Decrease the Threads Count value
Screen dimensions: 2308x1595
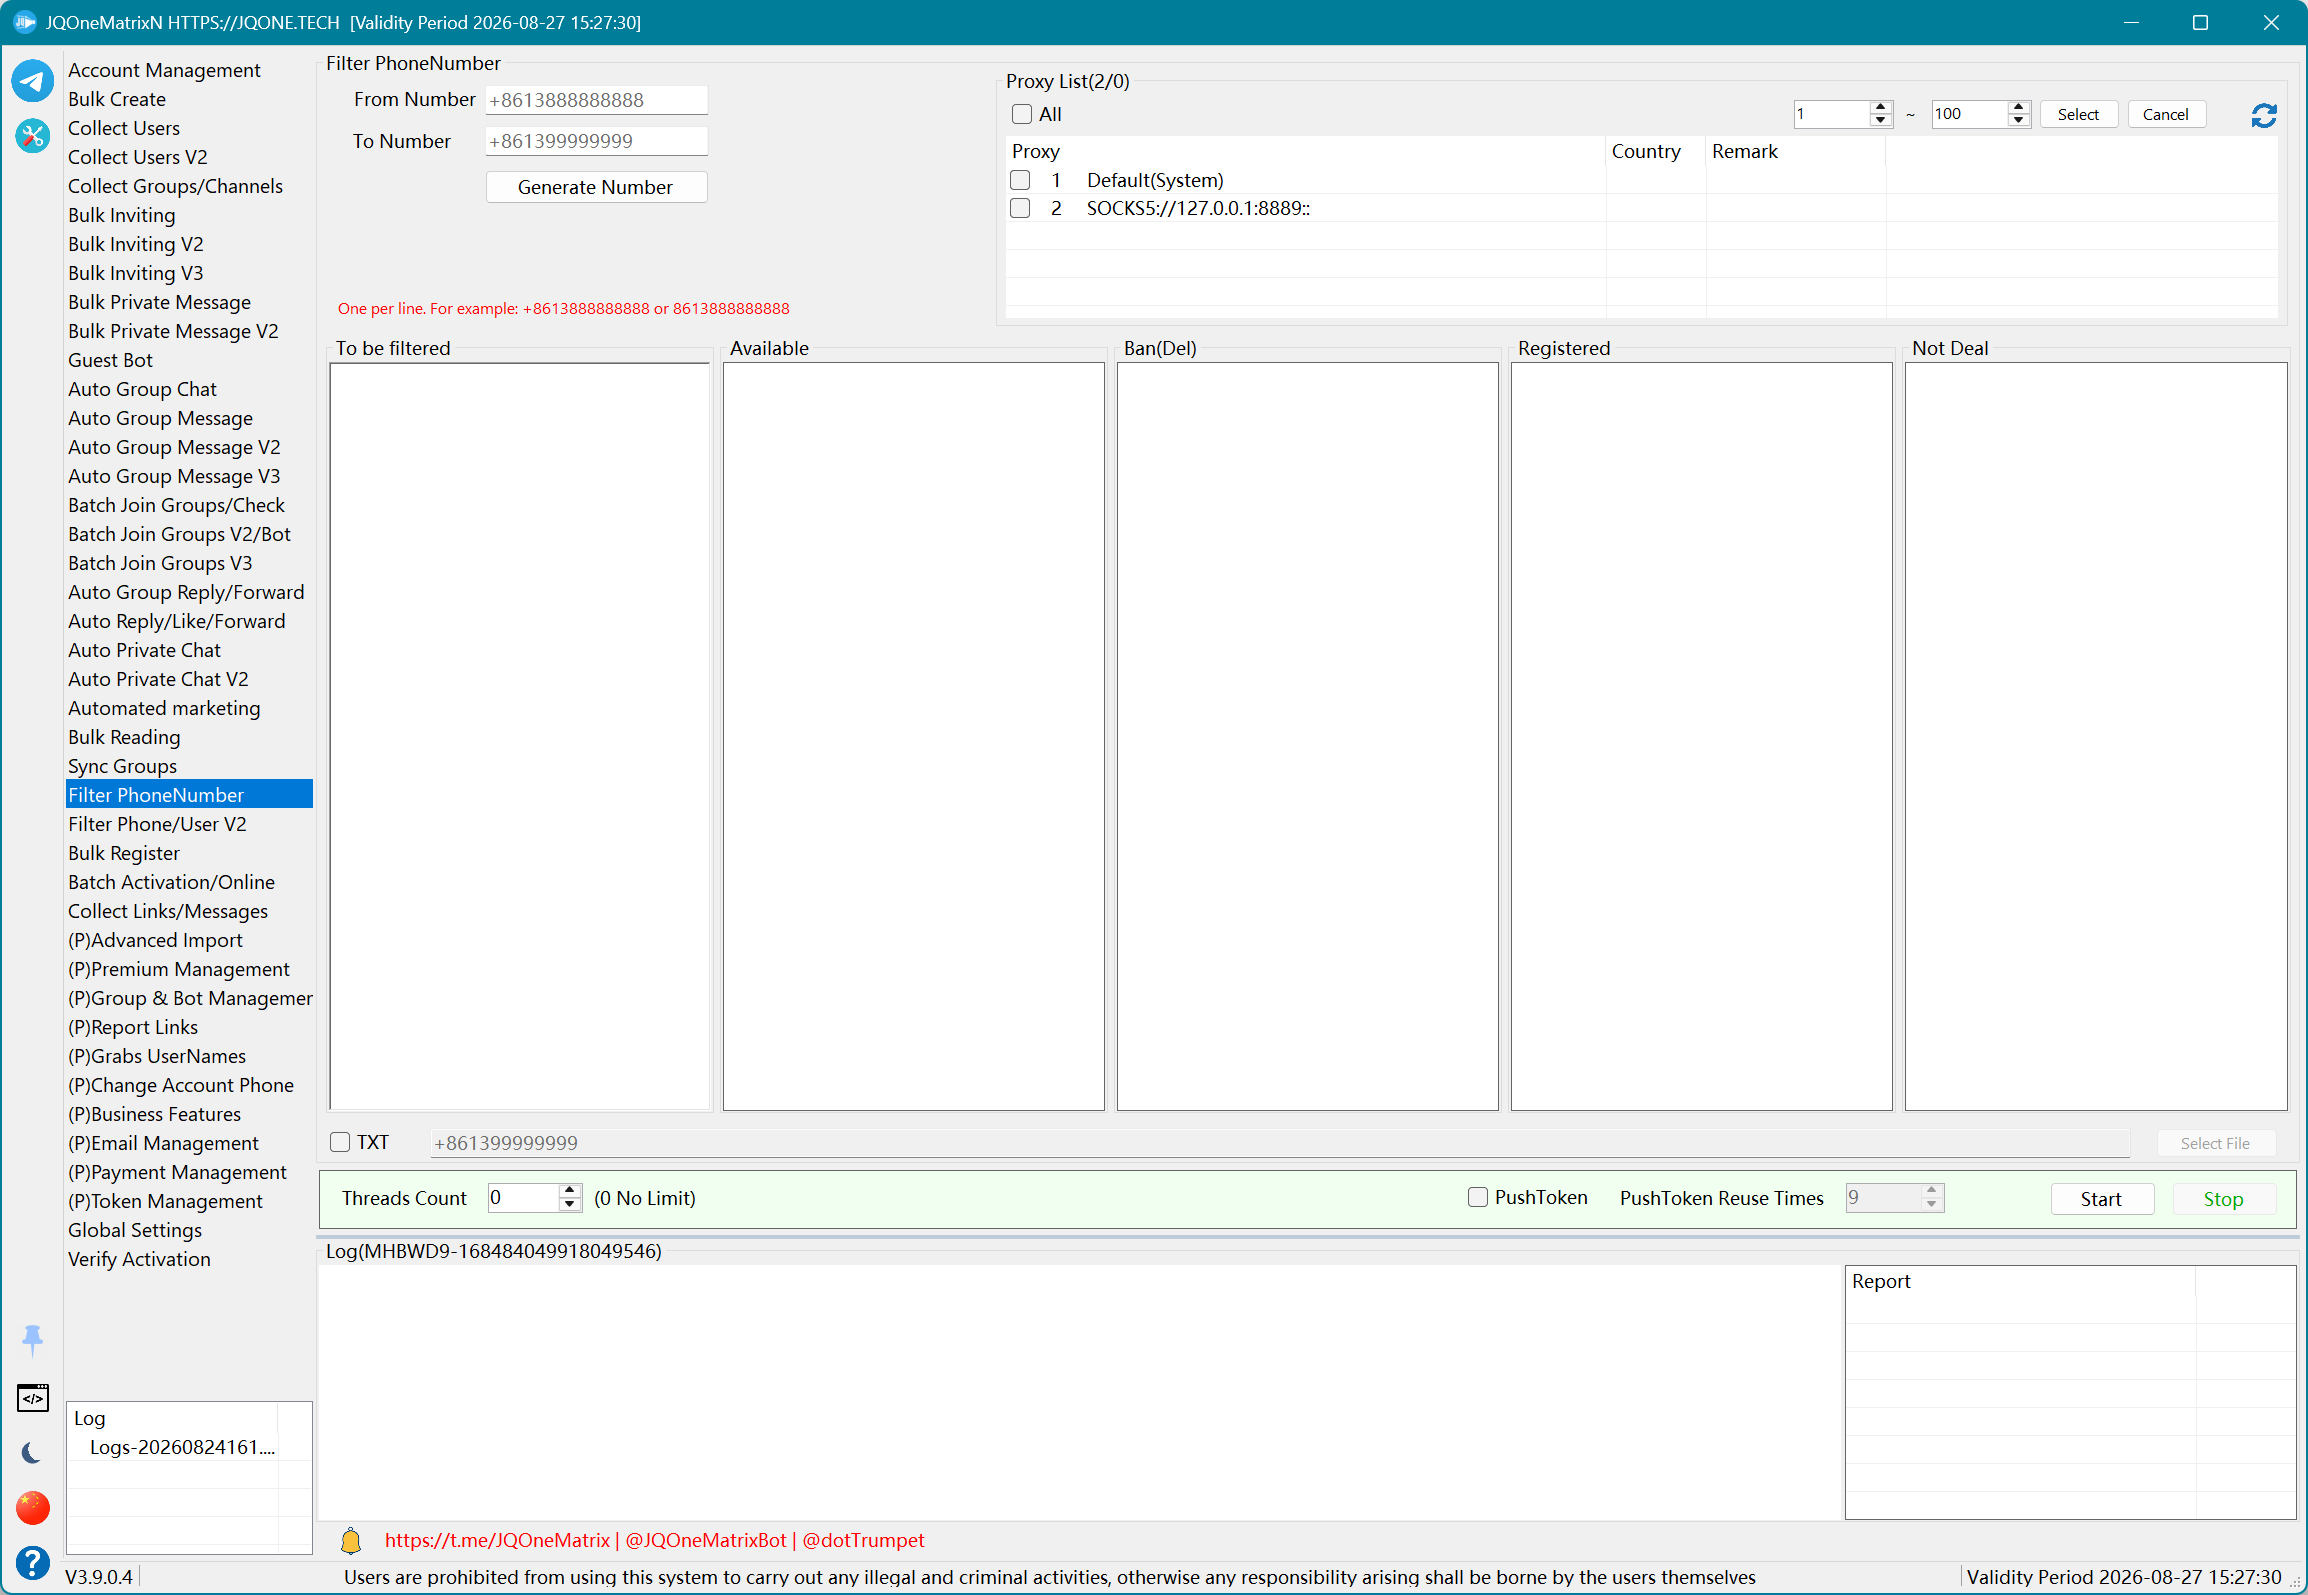[x=570, y=1204]
